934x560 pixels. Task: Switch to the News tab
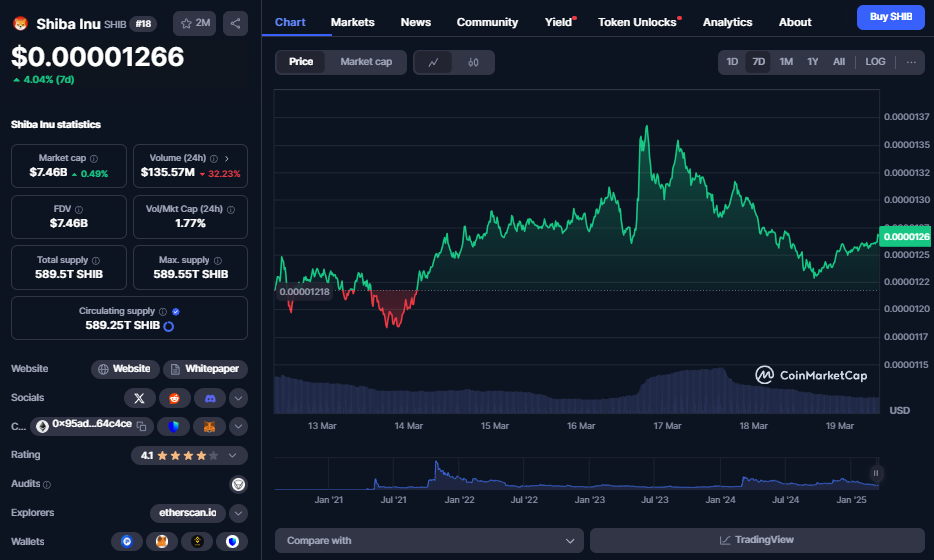[x=415, y=22]
